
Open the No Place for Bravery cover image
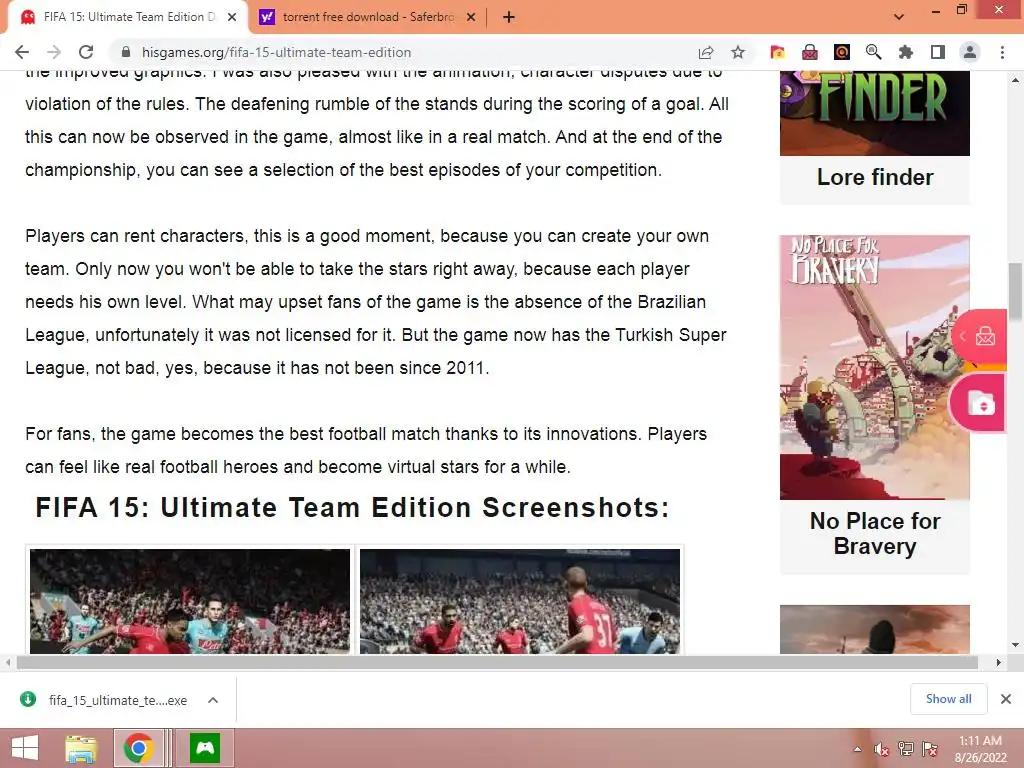tap(874, 367)
